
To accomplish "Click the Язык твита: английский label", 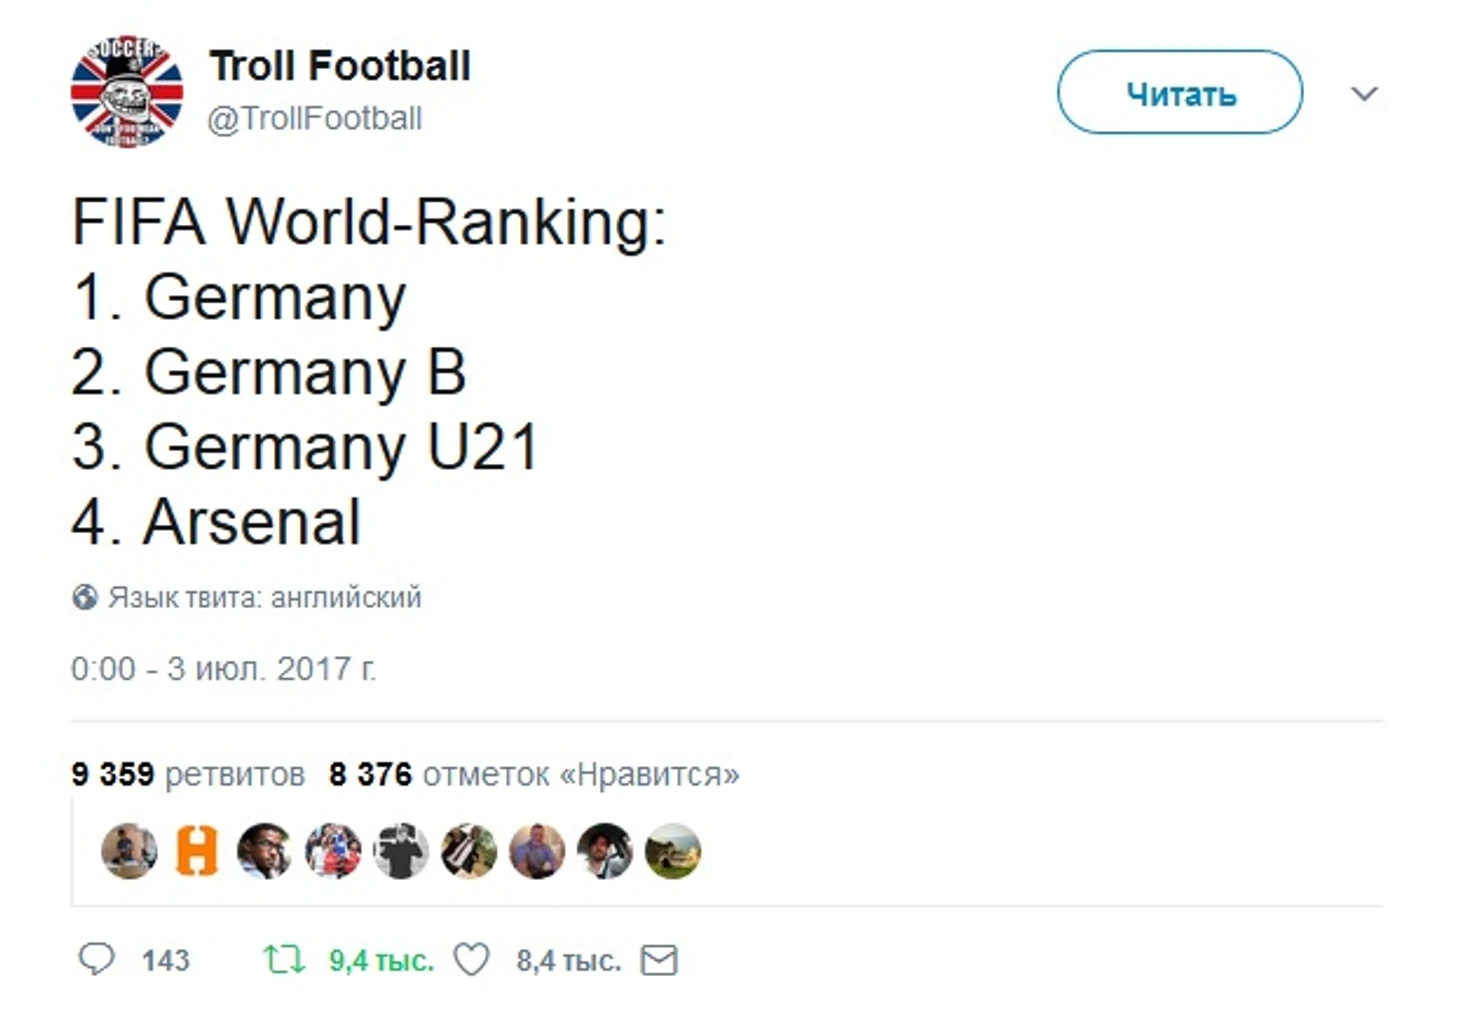I will click(x=265, y=597).
